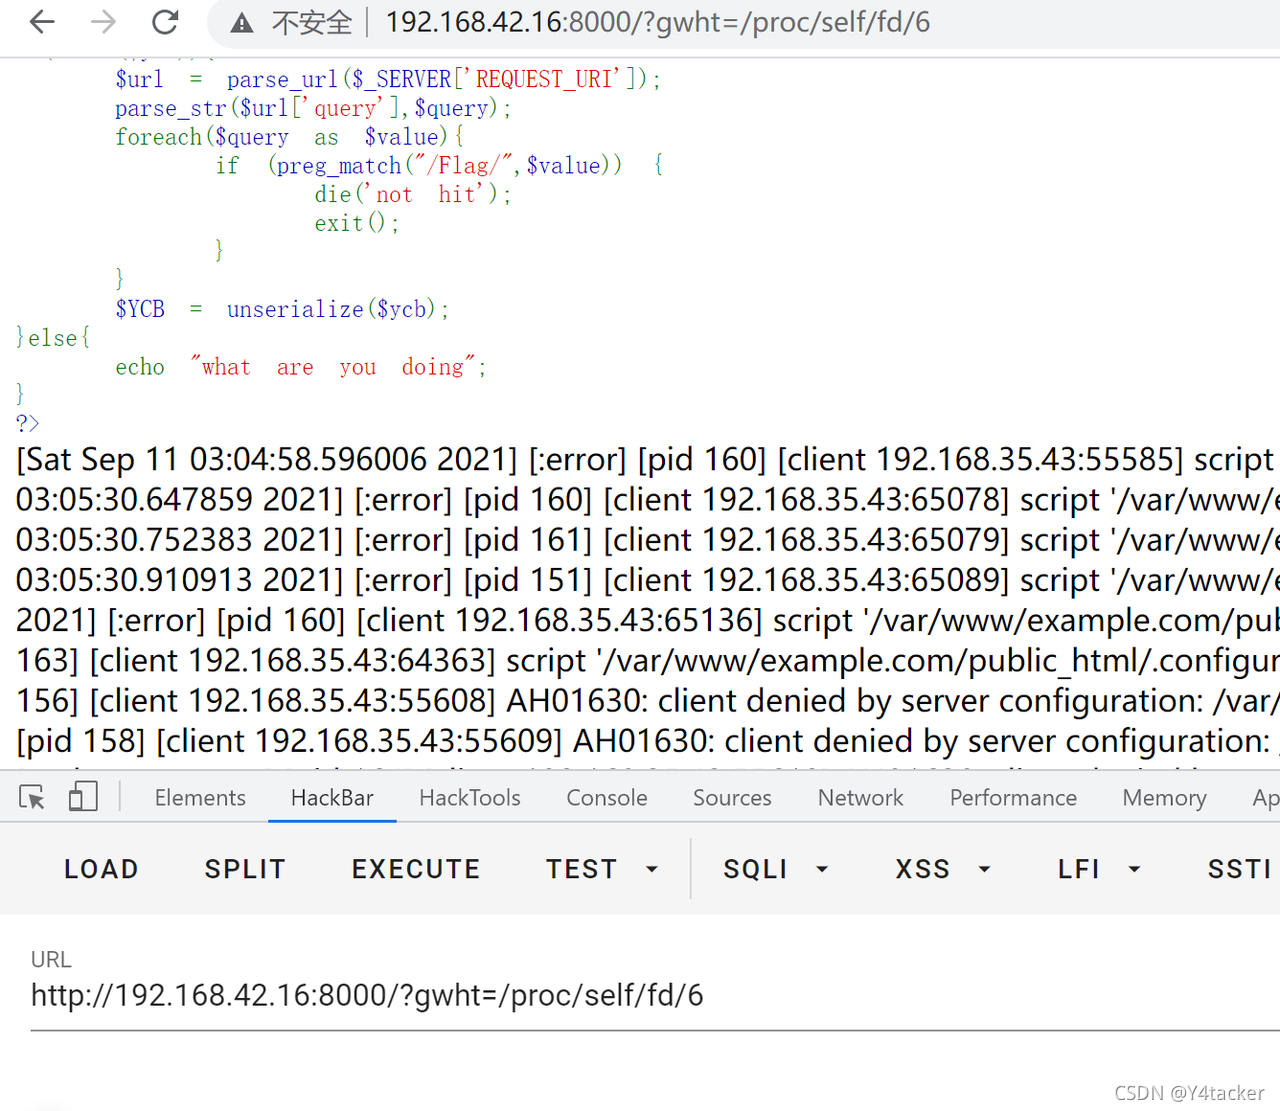
Task: Click the not-secure warning triangle icon
Action: [x=242, y=22]
